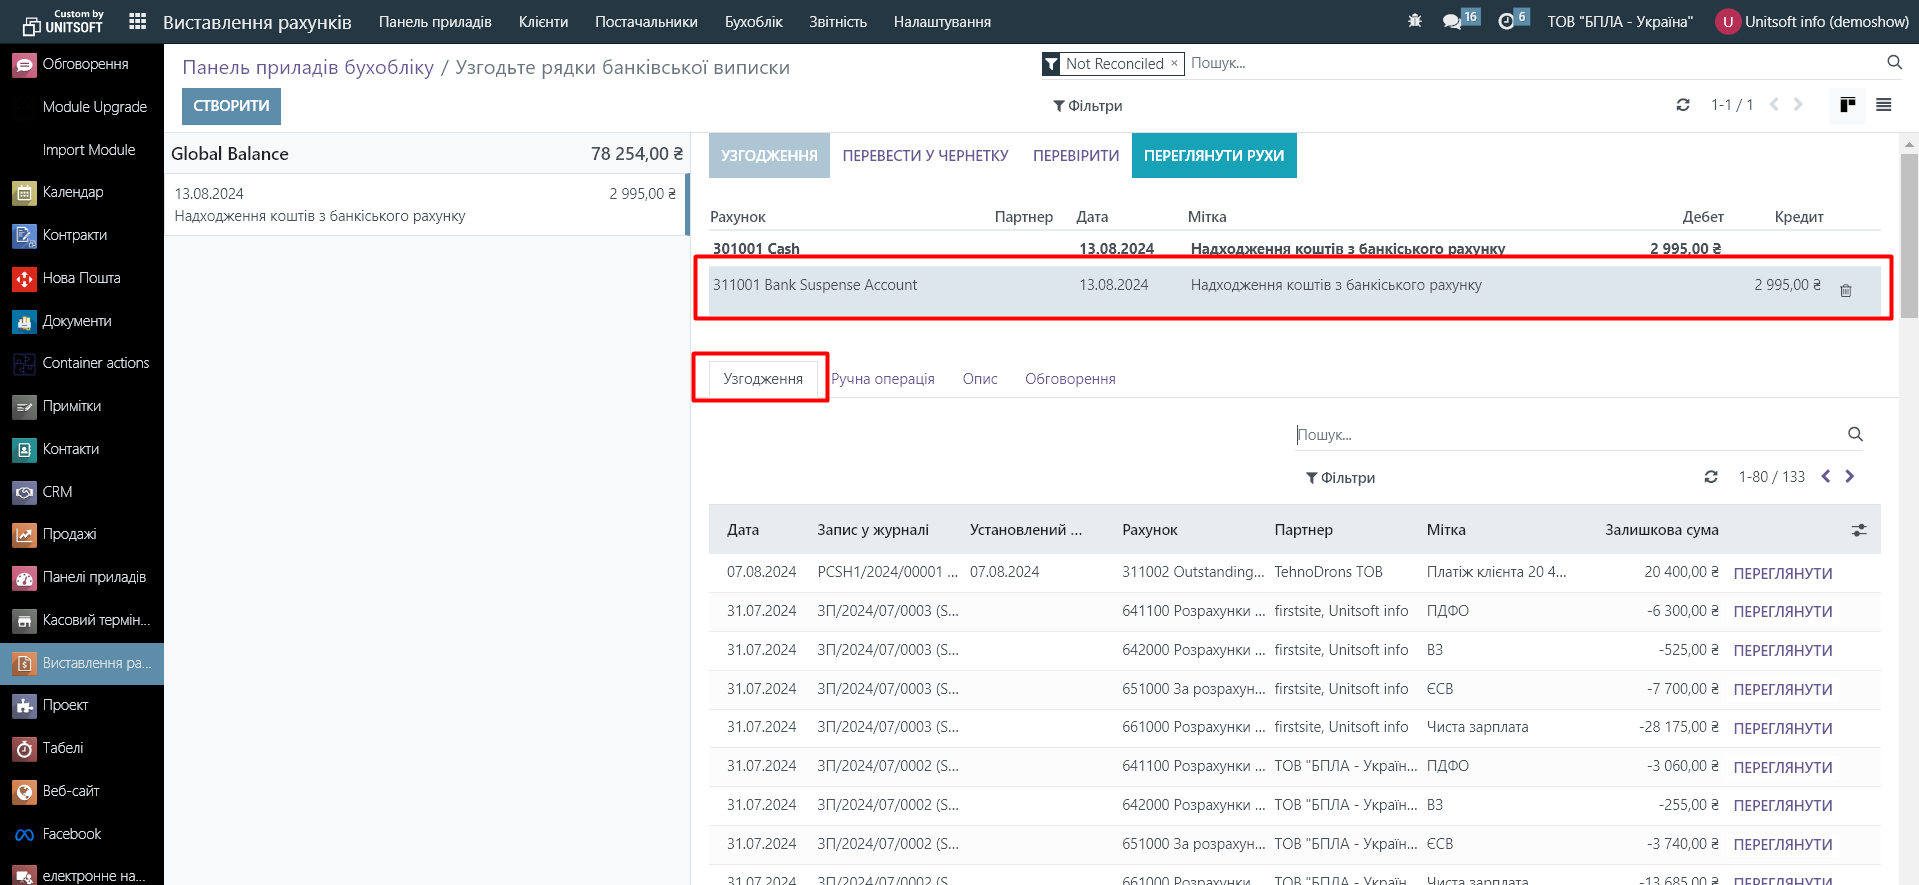Screen dimensions: 1919x885
Task: Click the refresh icon next to 1-80 / 133
Action: (x=1711, y=477)
